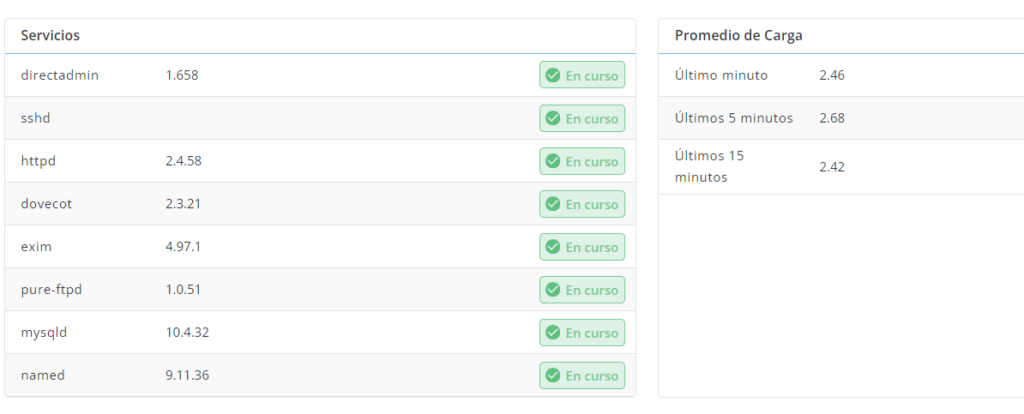
Task: Click the pure-ftpd status check icon
Action: pos(552,290)
